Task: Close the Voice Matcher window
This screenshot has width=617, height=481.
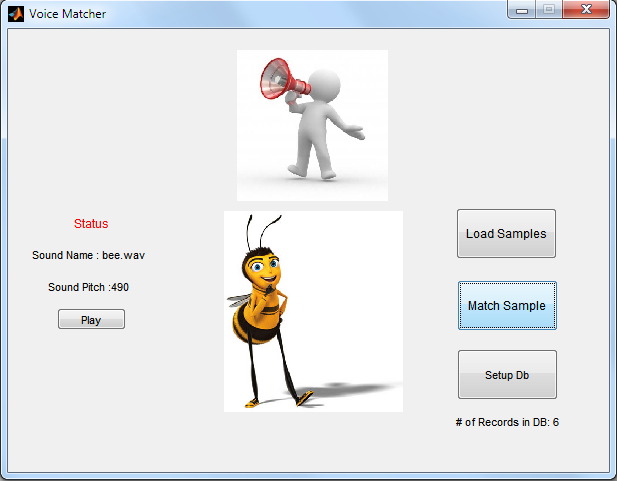Action: coord(586,9)
